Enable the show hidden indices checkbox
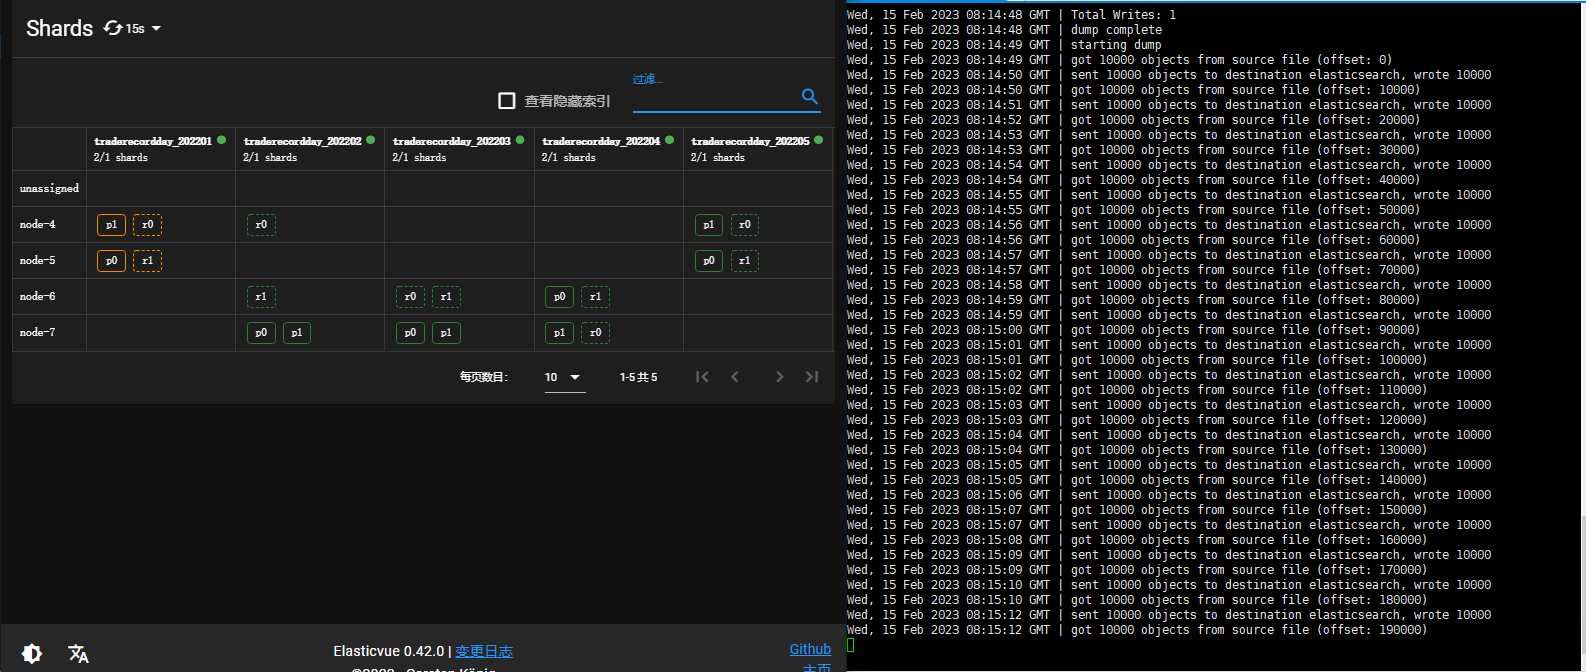1586x672 pixels. (x=507, y=101)
